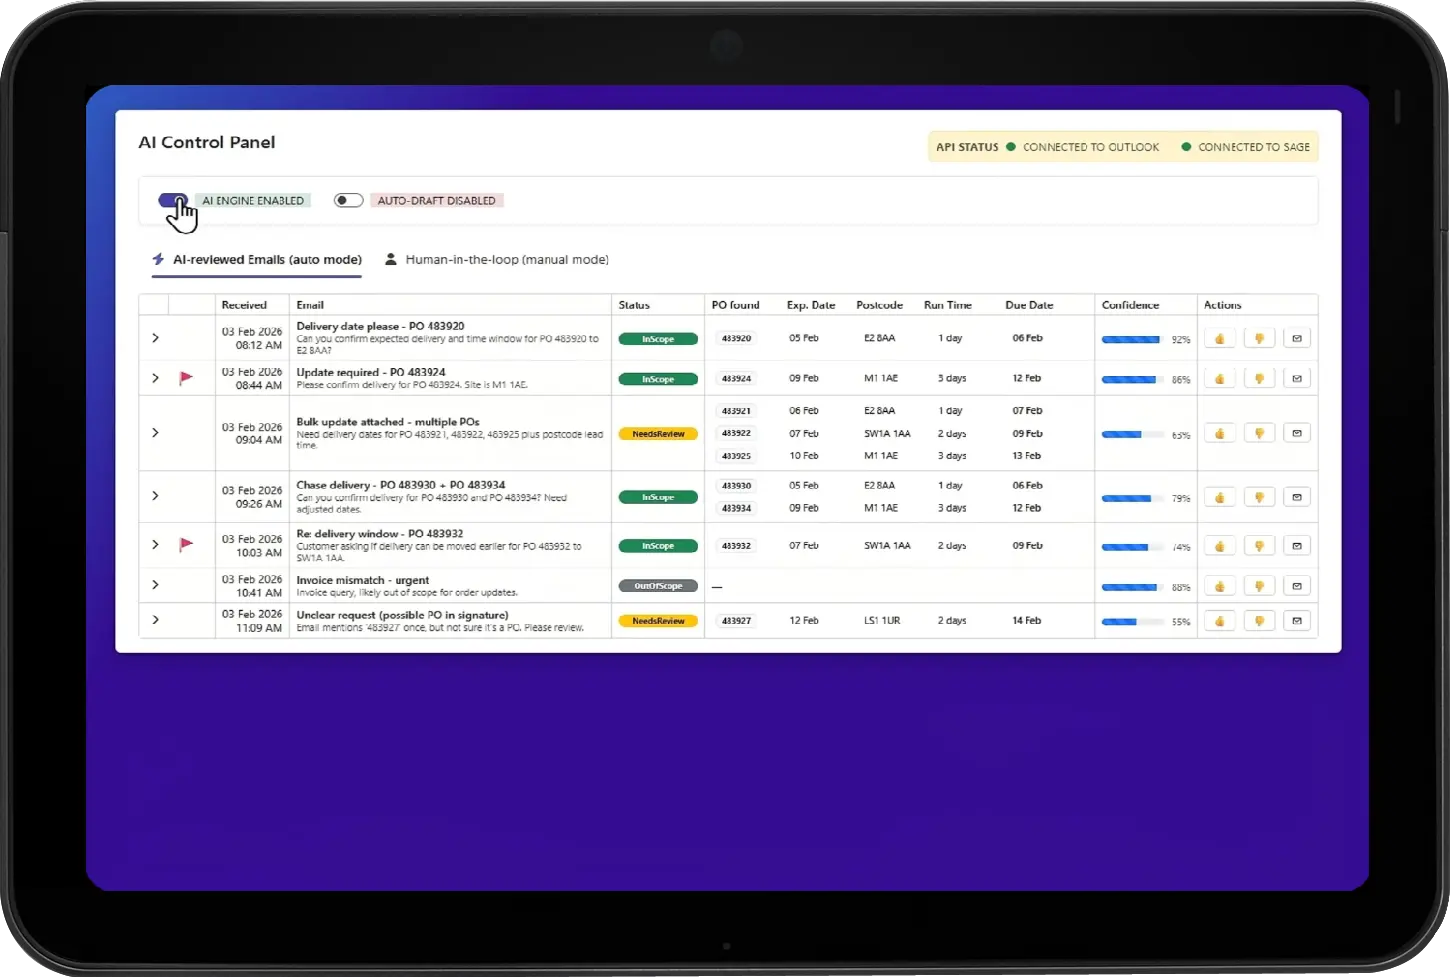Switch to Human-in-the-loop (manual mode) tab
Viewport: 1450px width, 977px height.
coord(497,259)
